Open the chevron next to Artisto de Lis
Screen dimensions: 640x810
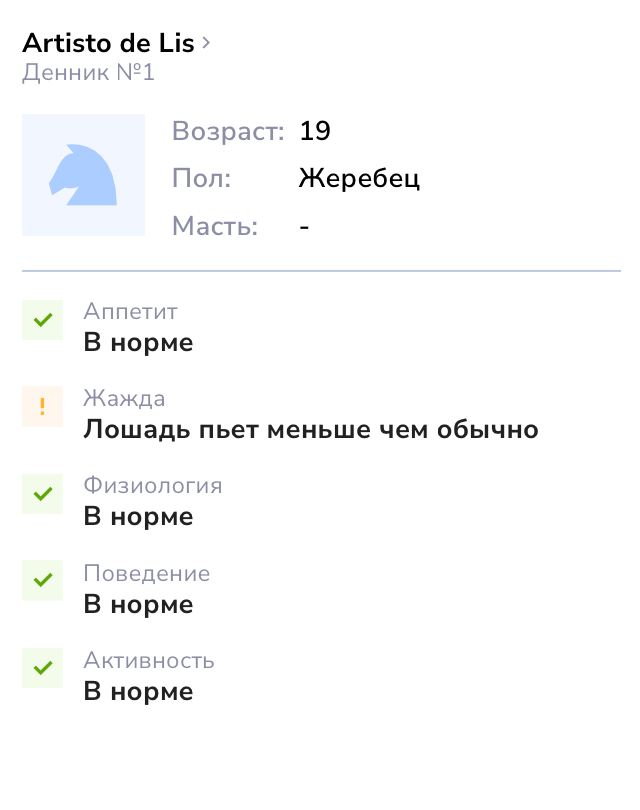(x=206, y=42)
